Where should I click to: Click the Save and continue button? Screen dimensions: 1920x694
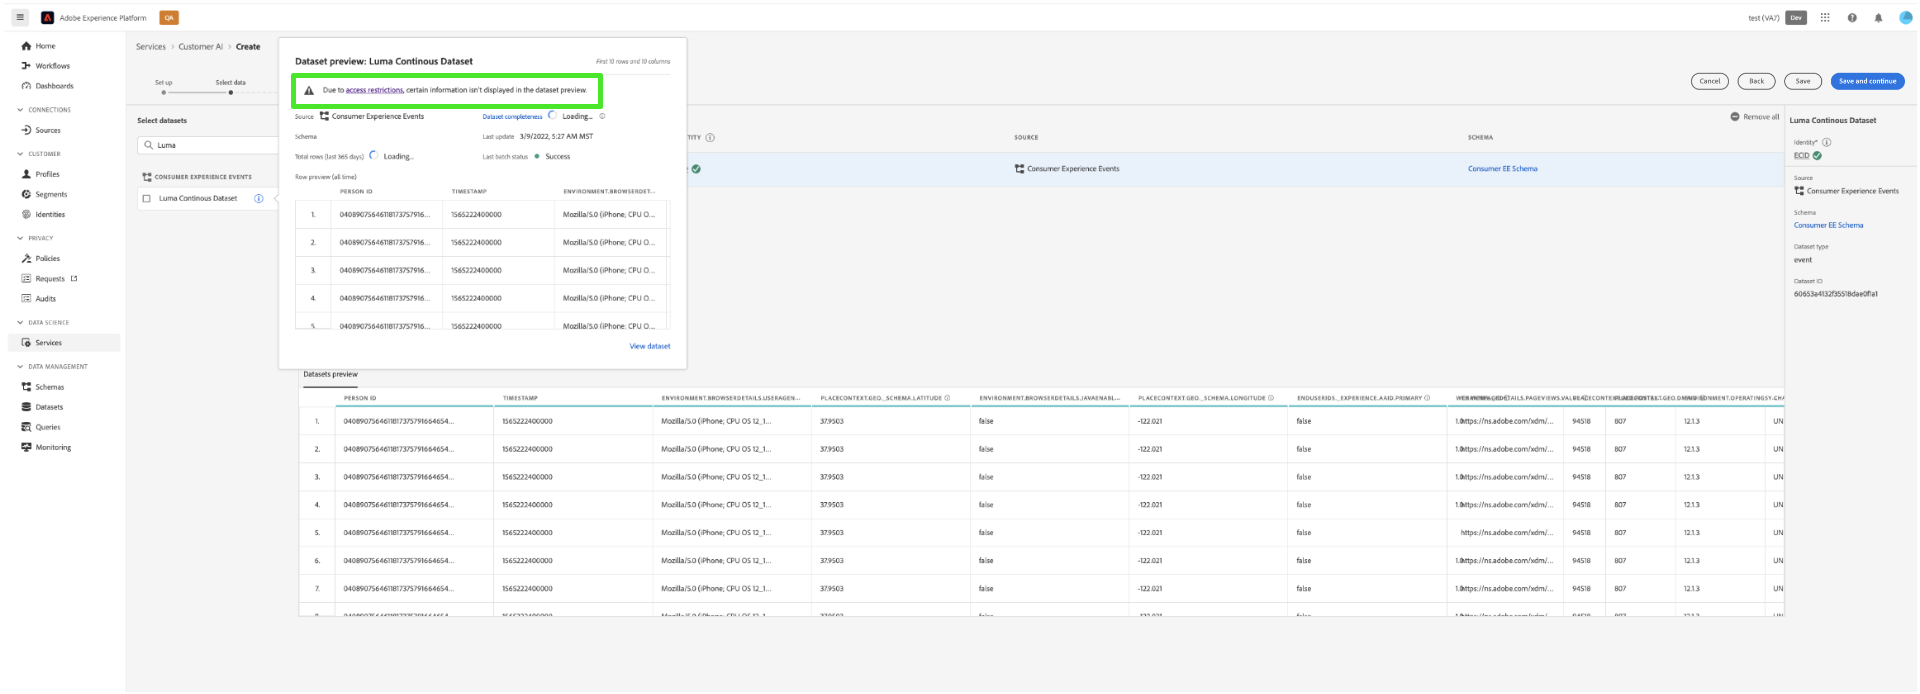(1867, 81)
